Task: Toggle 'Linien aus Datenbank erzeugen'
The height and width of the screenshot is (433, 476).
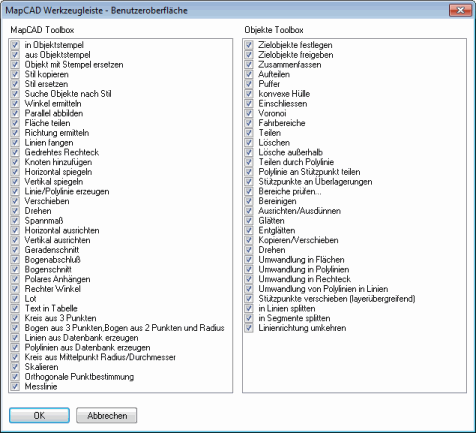Action: point(15,337)
